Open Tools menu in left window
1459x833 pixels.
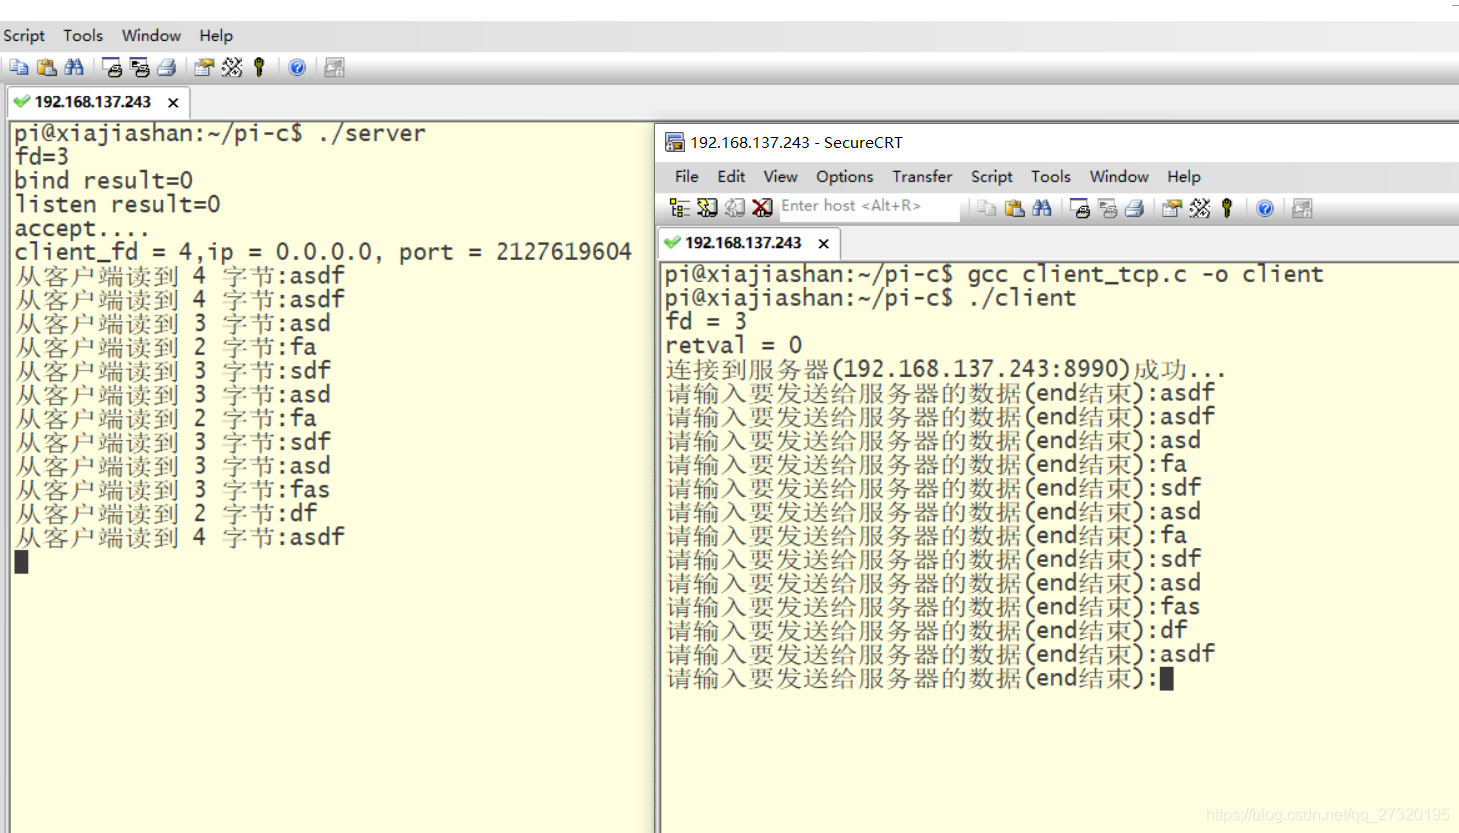click(83, 35)
